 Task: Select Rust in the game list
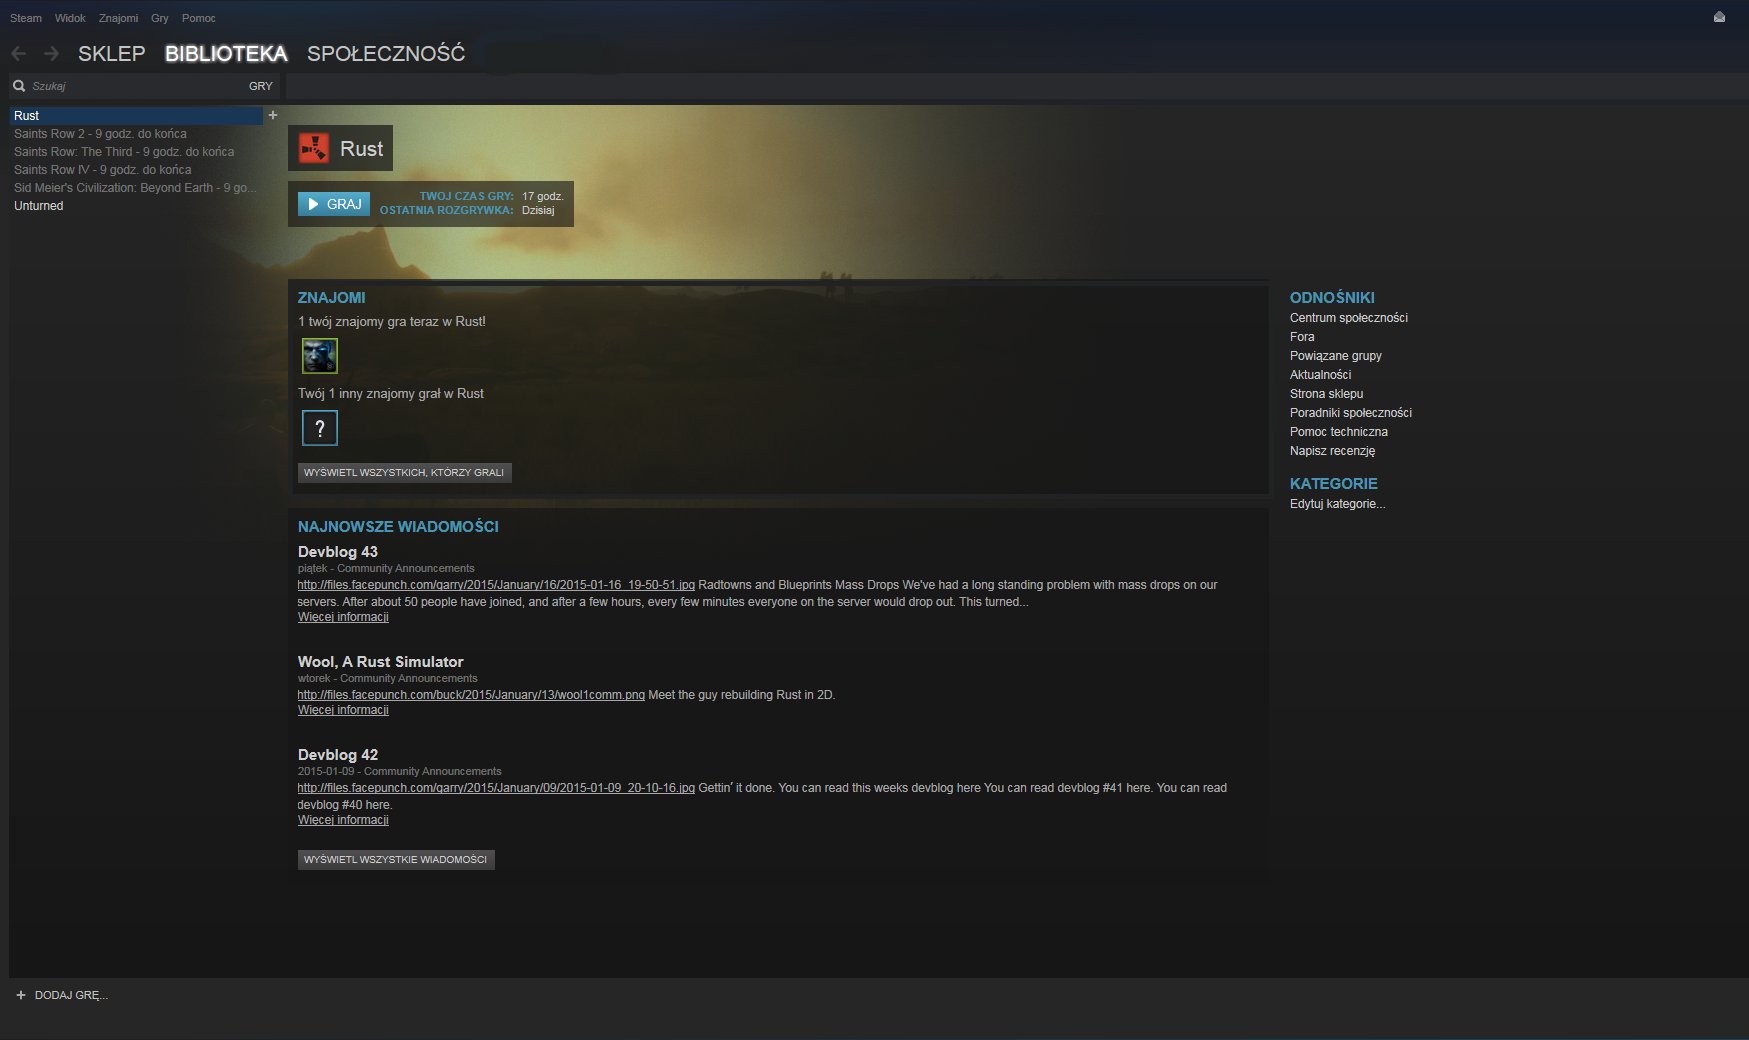point(137,116)
